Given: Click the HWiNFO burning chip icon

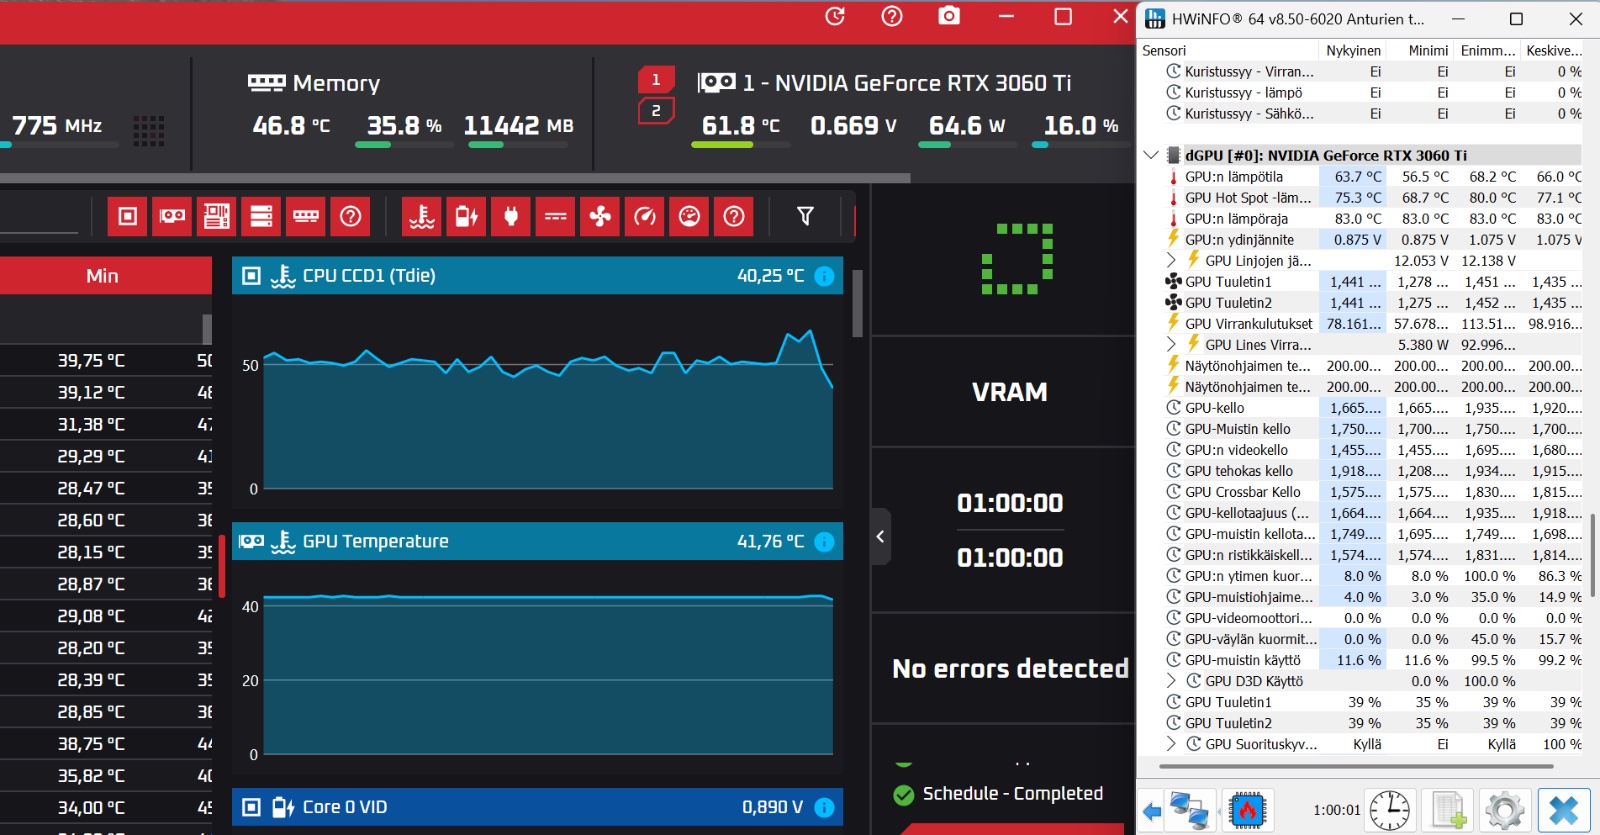Looking at the screenshot, I should [x=1247, y=810].
